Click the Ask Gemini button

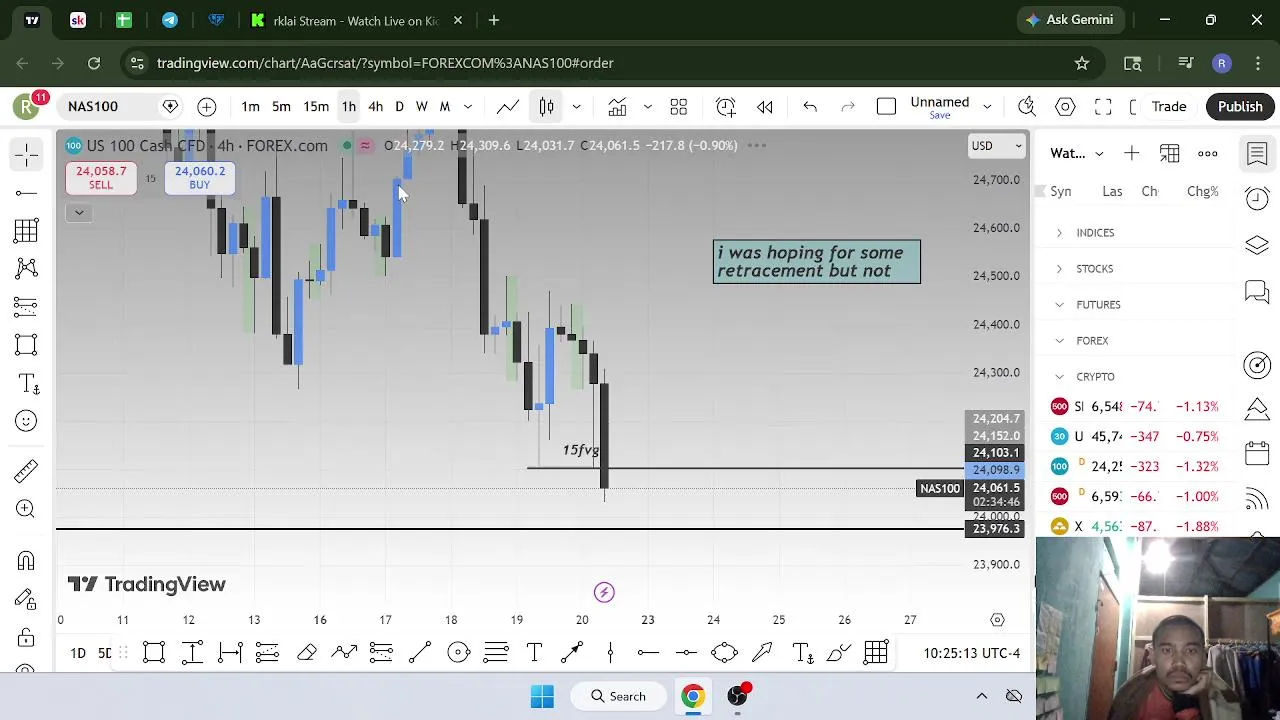point(1069,19)
